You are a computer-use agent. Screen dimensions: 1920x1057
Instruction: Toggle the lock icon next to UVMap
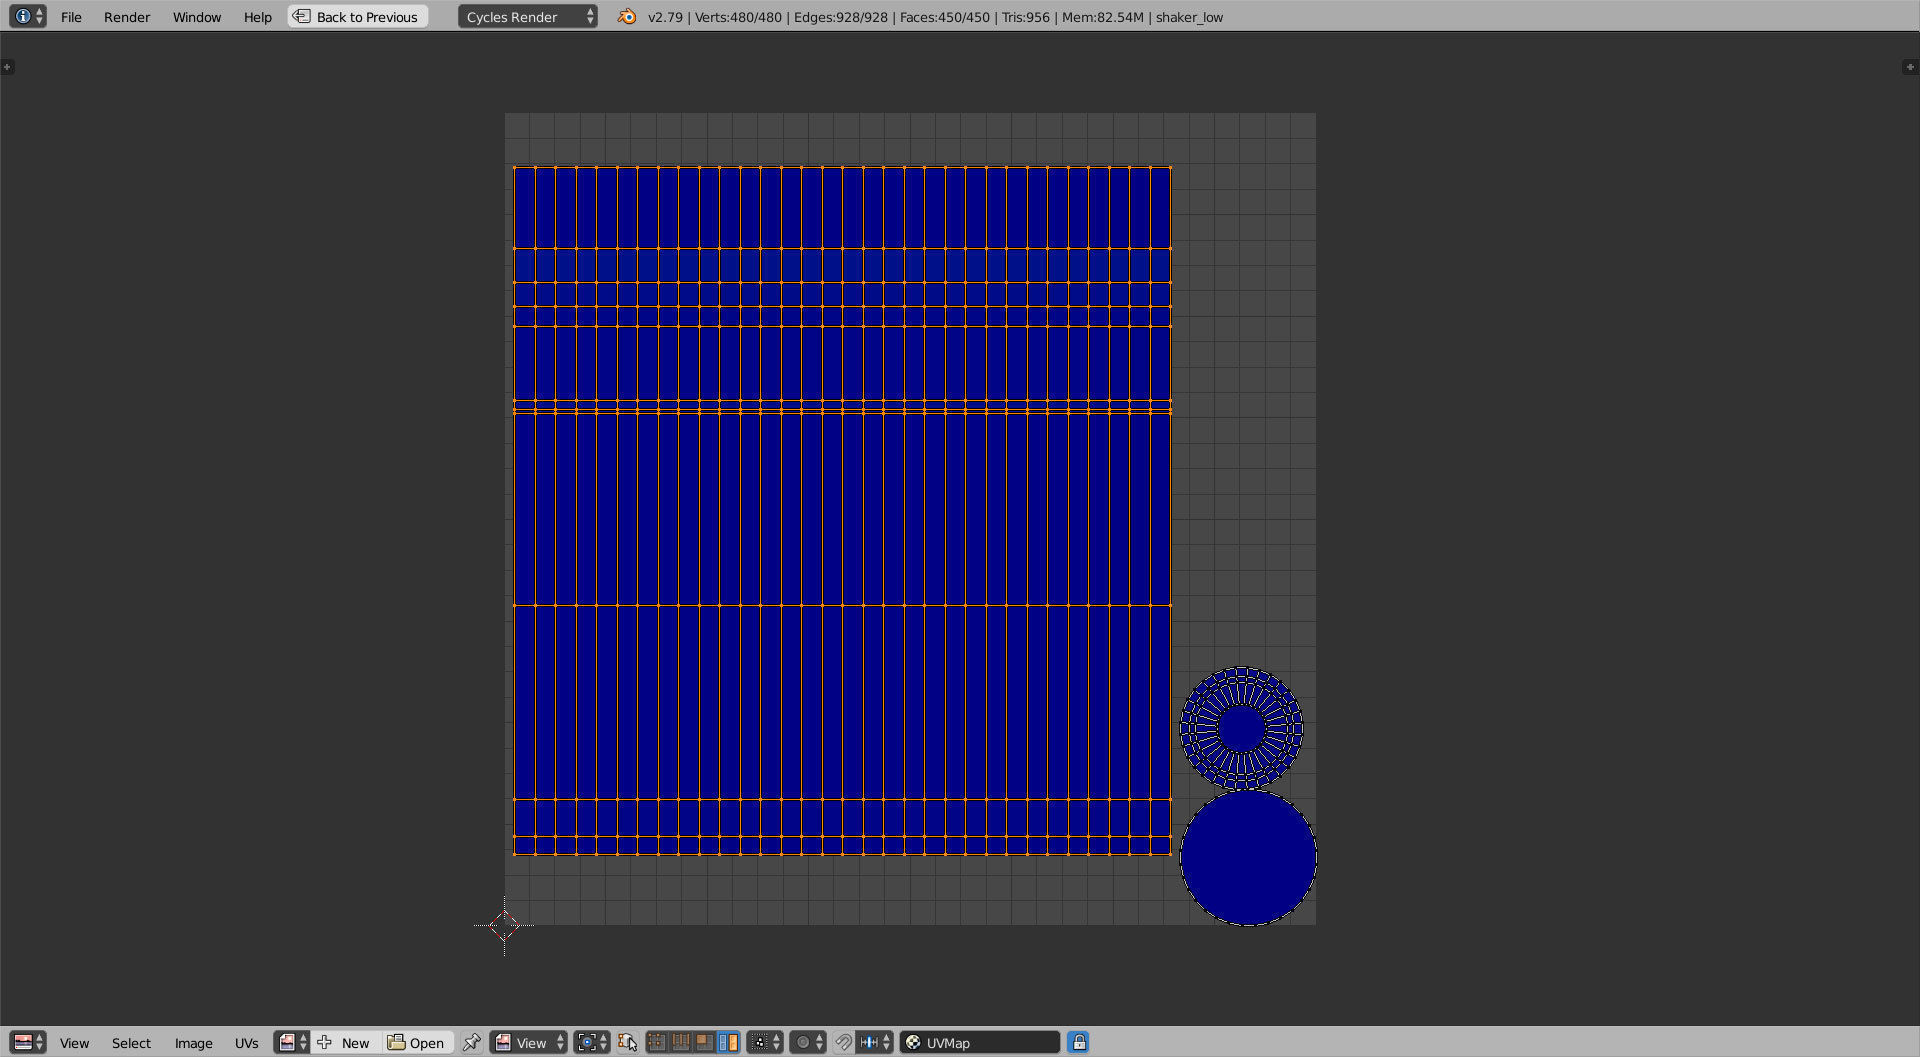point(1078,1042)
